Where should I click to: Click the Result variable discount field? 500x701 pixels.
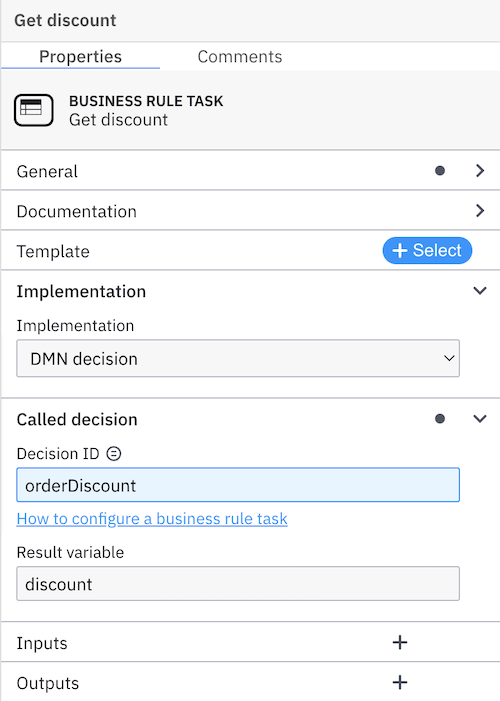(x=238, y=584)
